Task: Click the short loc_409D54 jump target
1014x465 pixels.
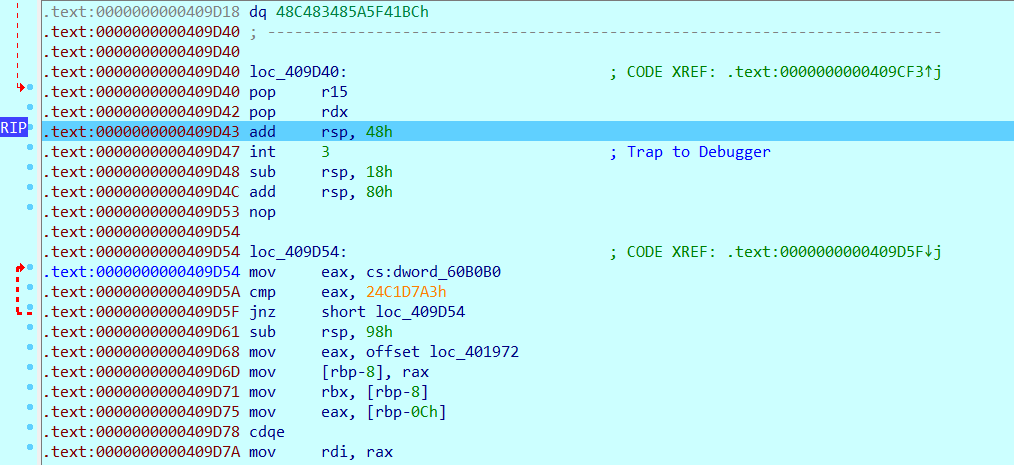Action: [400, 312]
